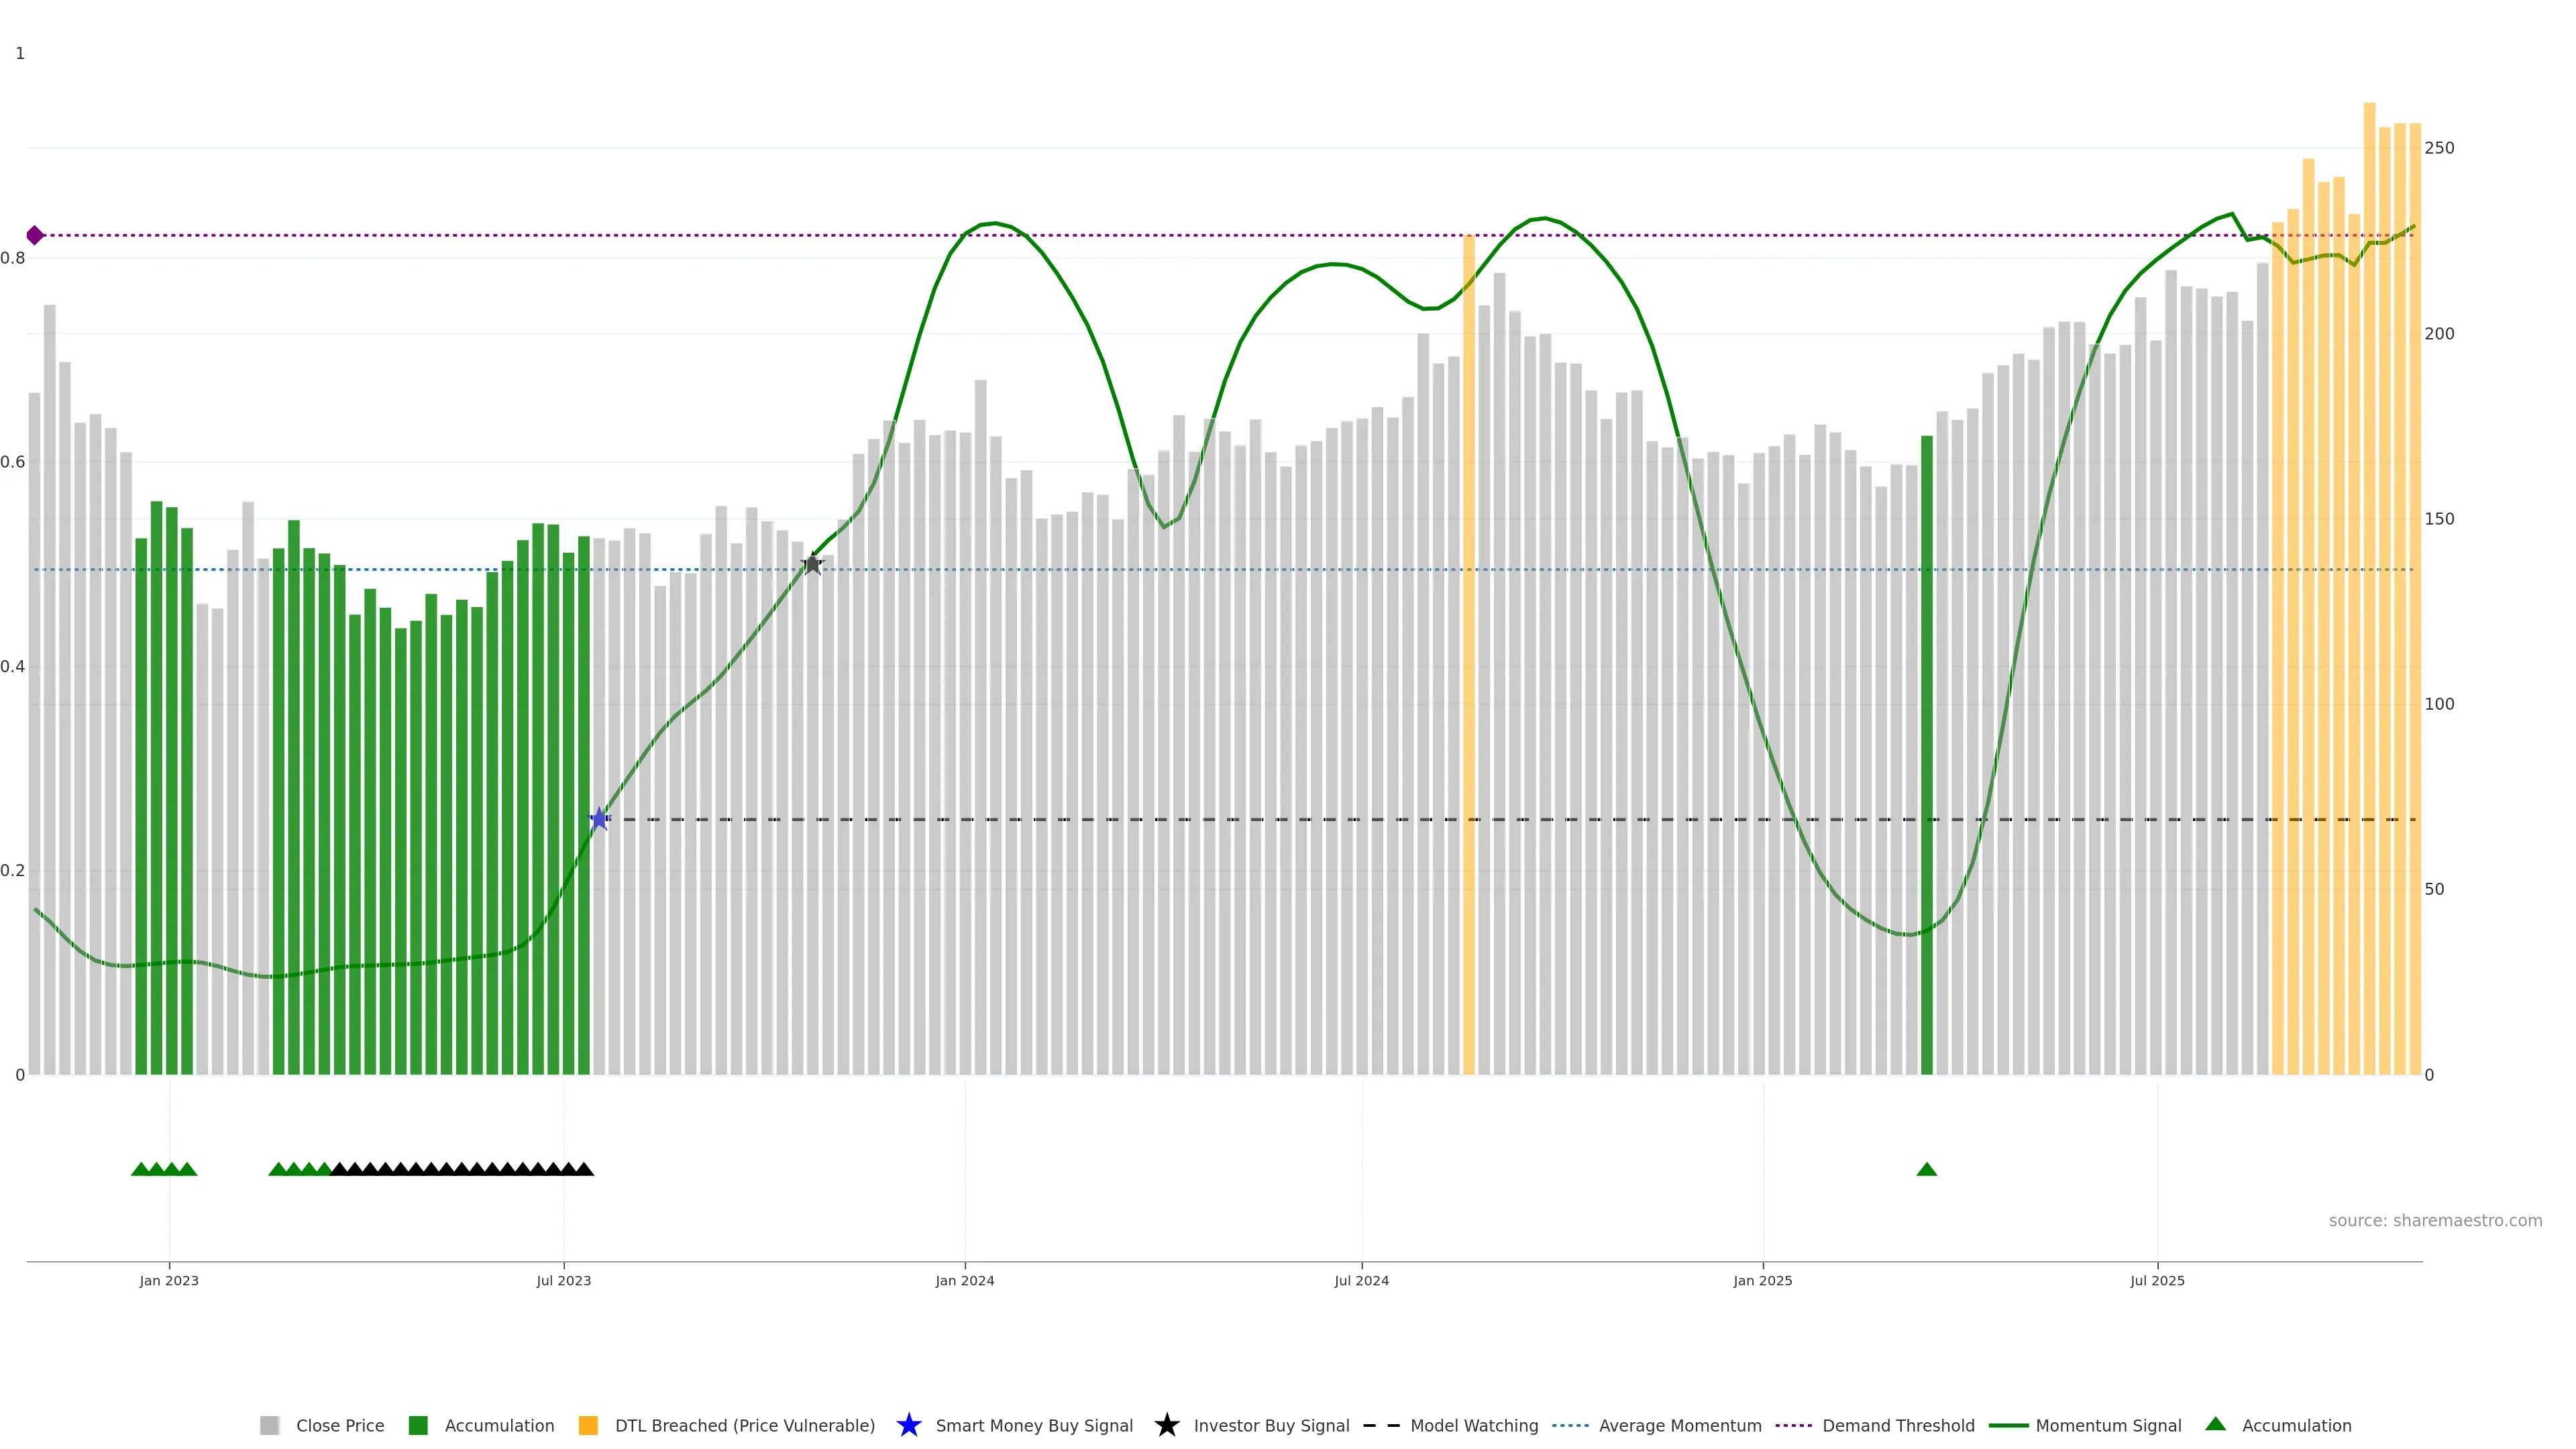
Task: Click the black Investor Buy Signal star on chart
Action: pyautogui.click(x=813, y=564)
